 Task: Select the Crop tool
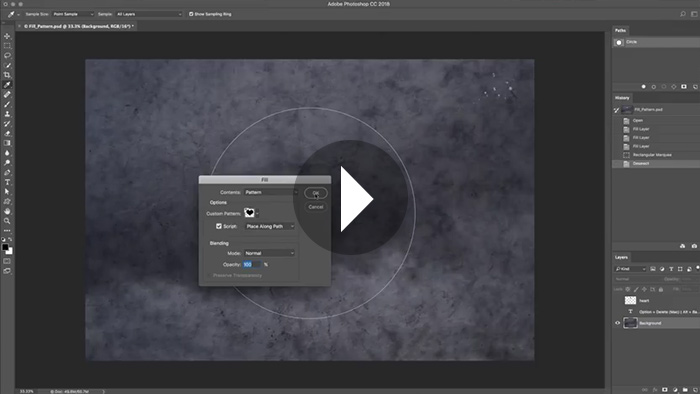(x=7, y=75)
